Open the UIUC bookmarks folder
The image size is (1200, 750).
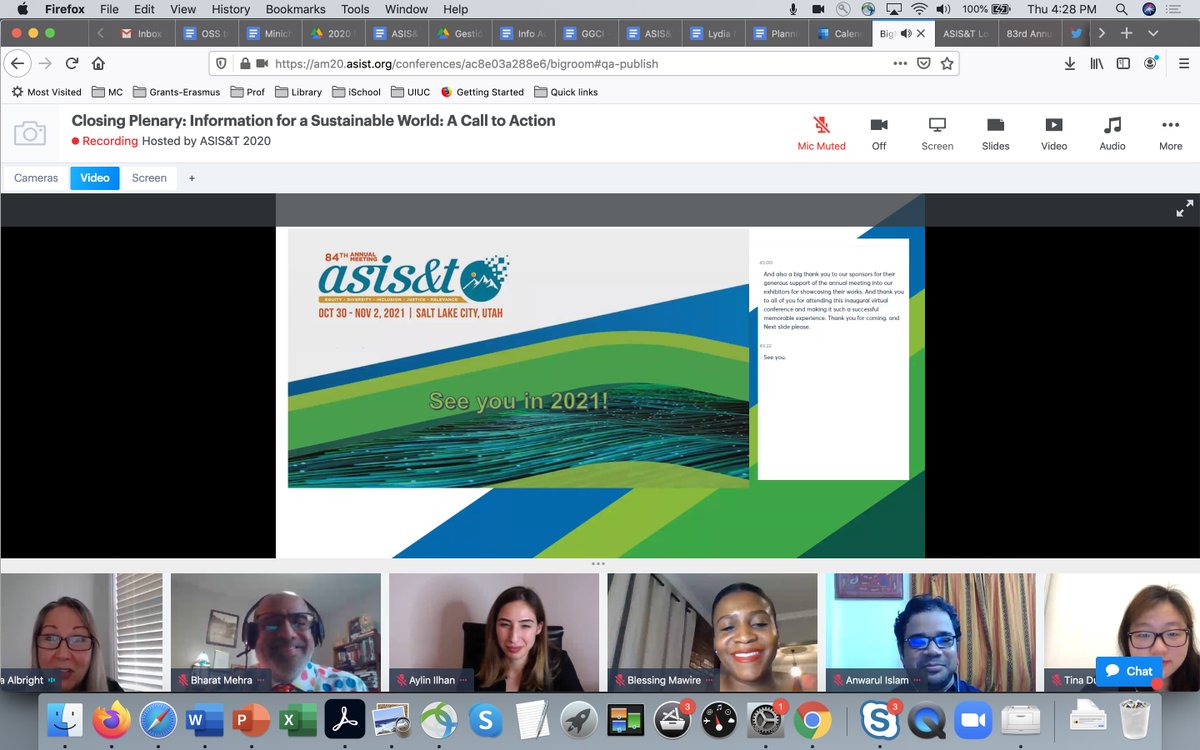pos(410,92)
